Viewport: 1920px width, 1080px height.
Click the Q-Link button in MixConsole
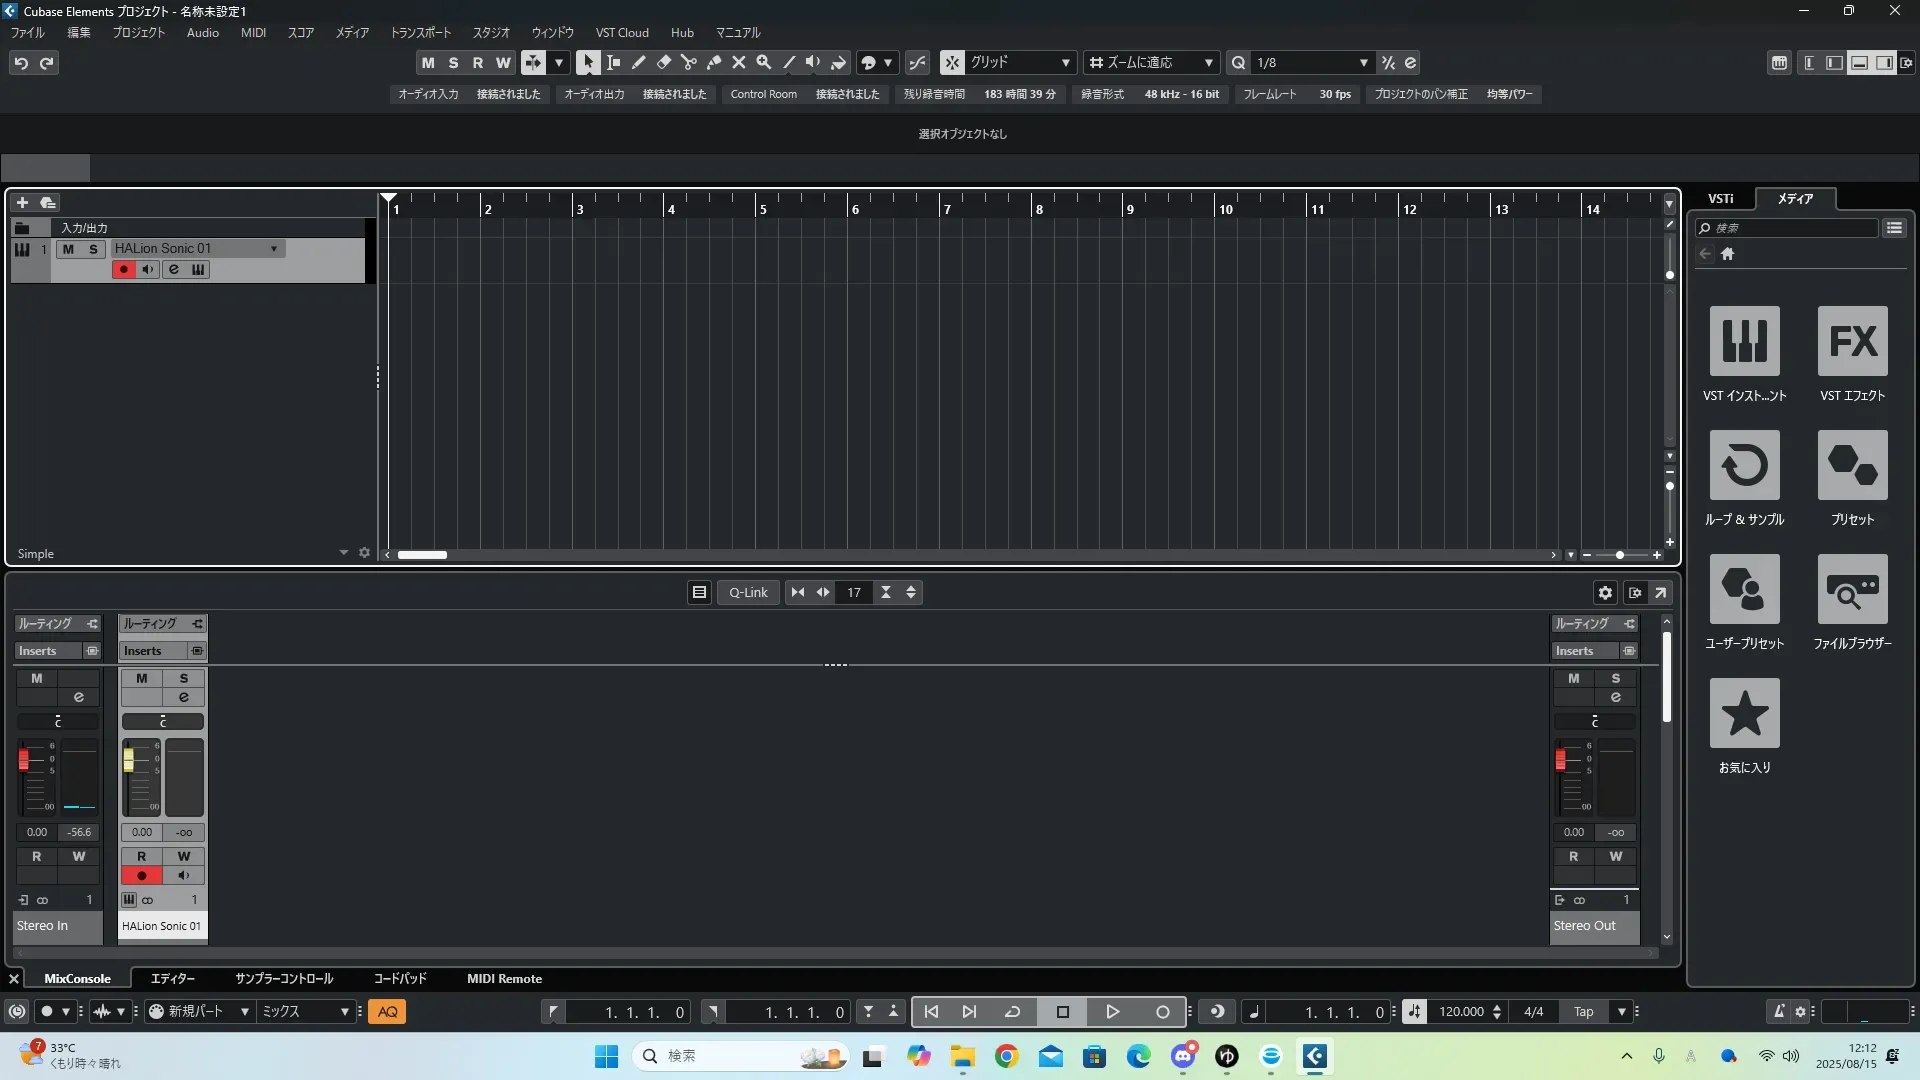(x=747, y=593)
